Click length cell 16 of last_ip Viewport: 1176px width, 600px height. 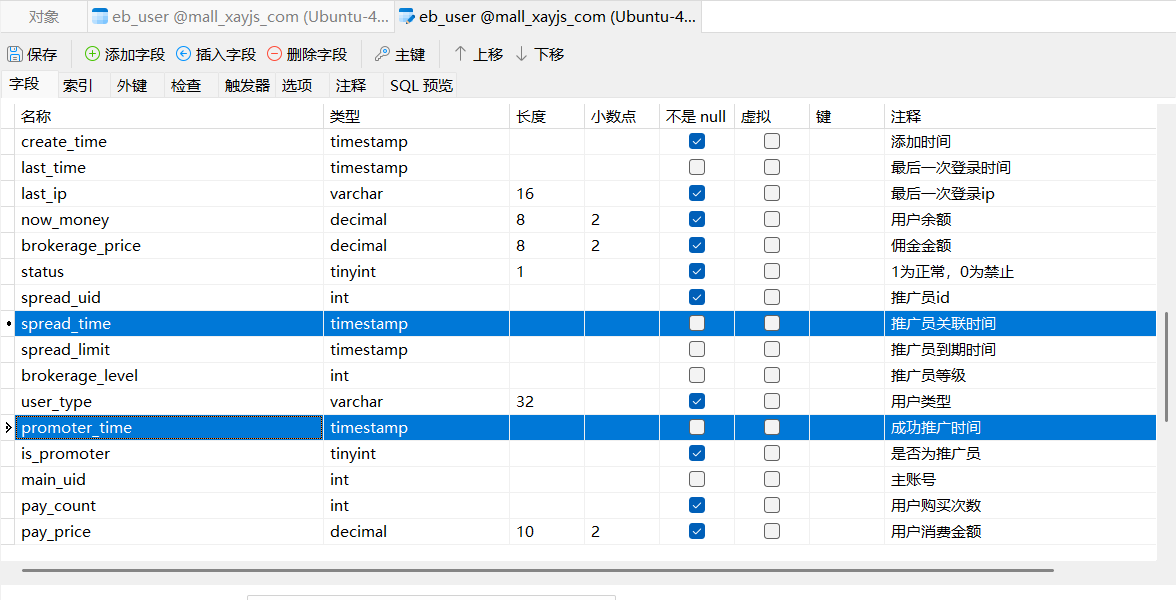[x=547, y=194]
